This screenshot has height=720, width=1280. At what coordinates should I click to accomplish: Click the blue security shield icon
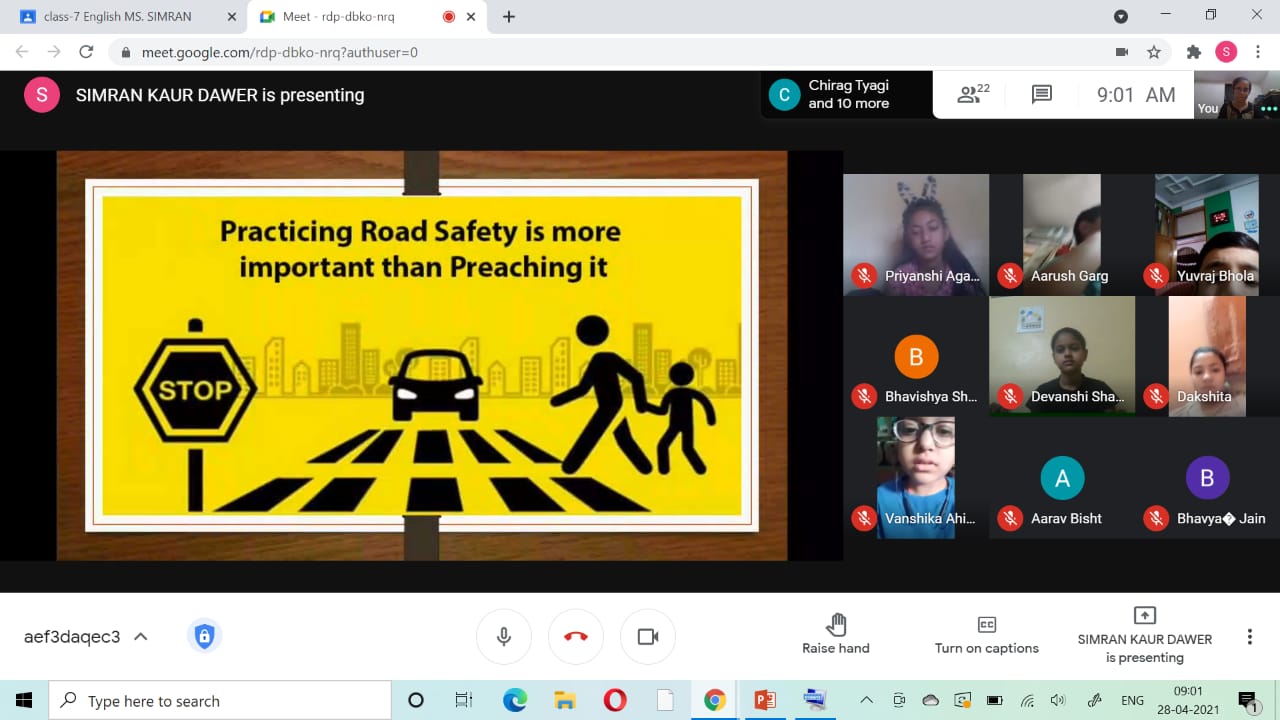pos(204,636)
